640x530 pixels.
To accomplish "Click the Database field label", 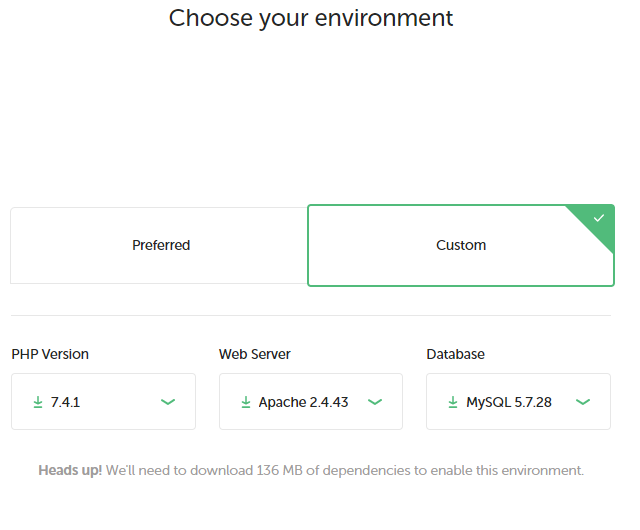I will click(456, 354).
